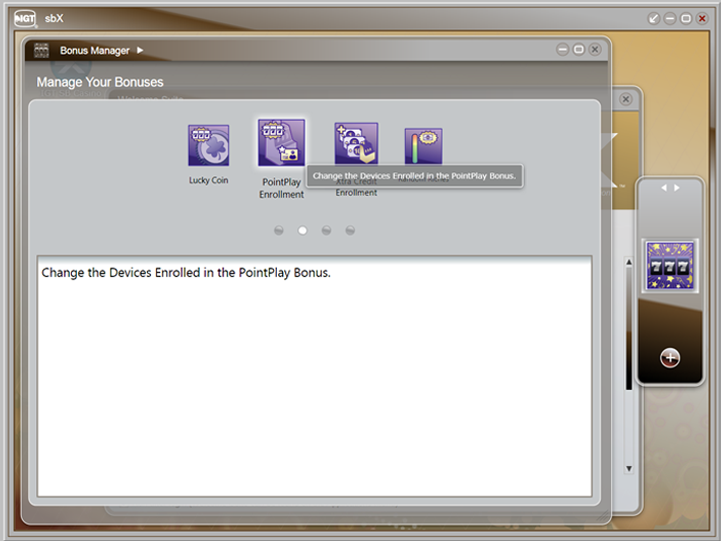Click the left arrow on side dock
The width and height of the screenshot is (721, 541).
pos(664,188)
